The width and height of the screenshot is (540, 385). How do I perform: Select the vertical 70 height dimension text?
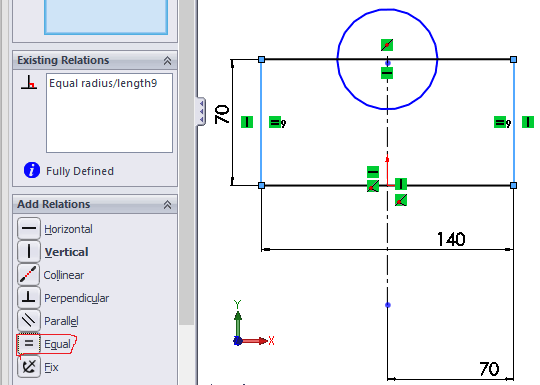(222, 114)
